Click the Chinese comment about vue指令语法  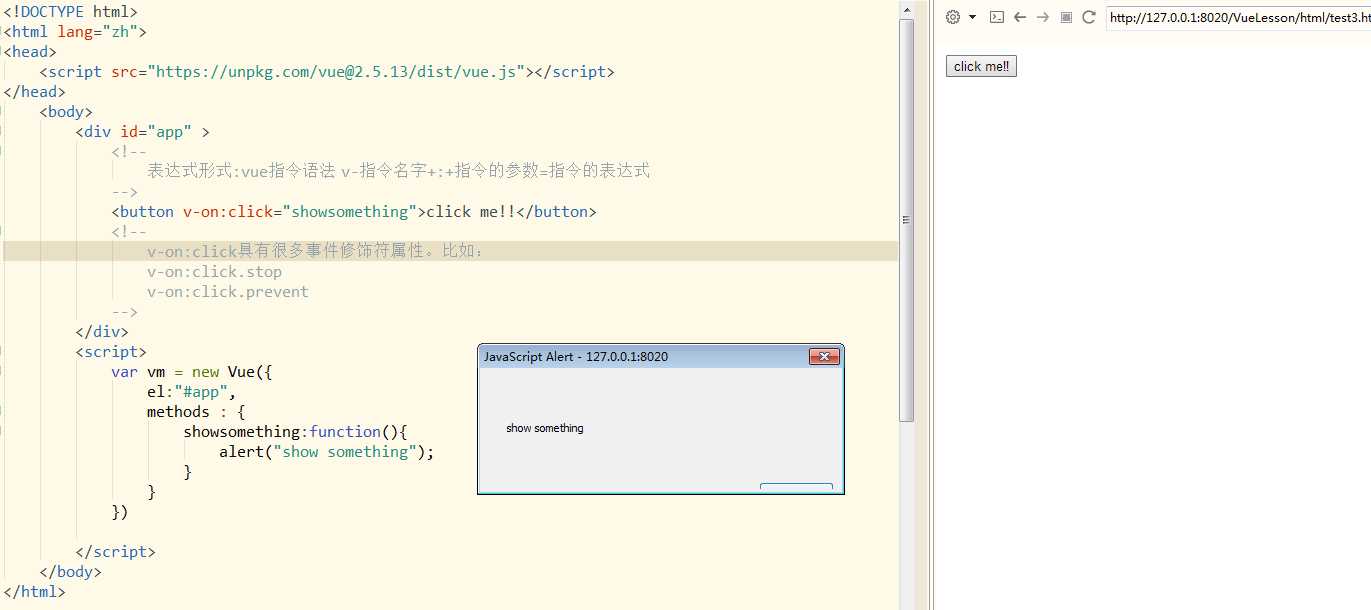tap(398, 171)
